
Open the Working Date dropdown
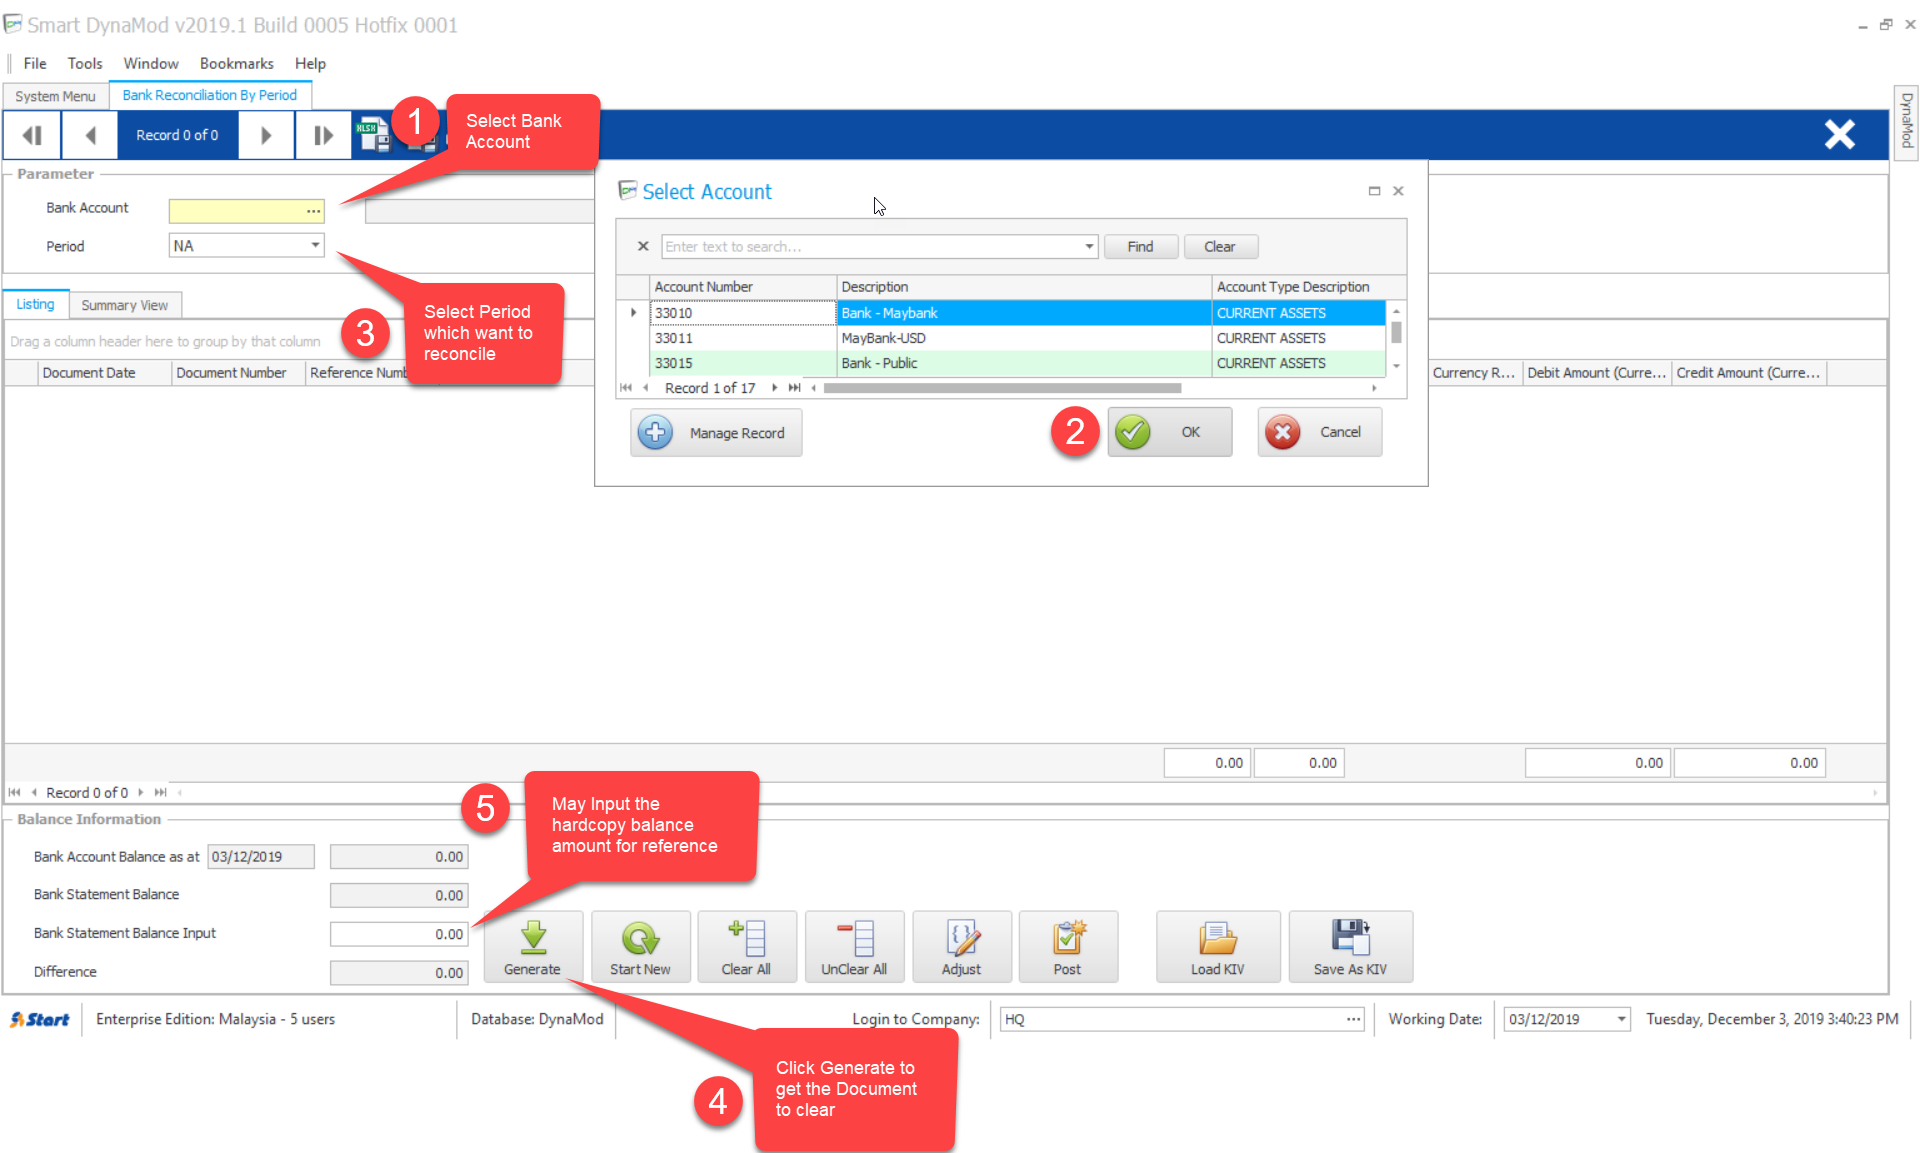point(1621,1019)
